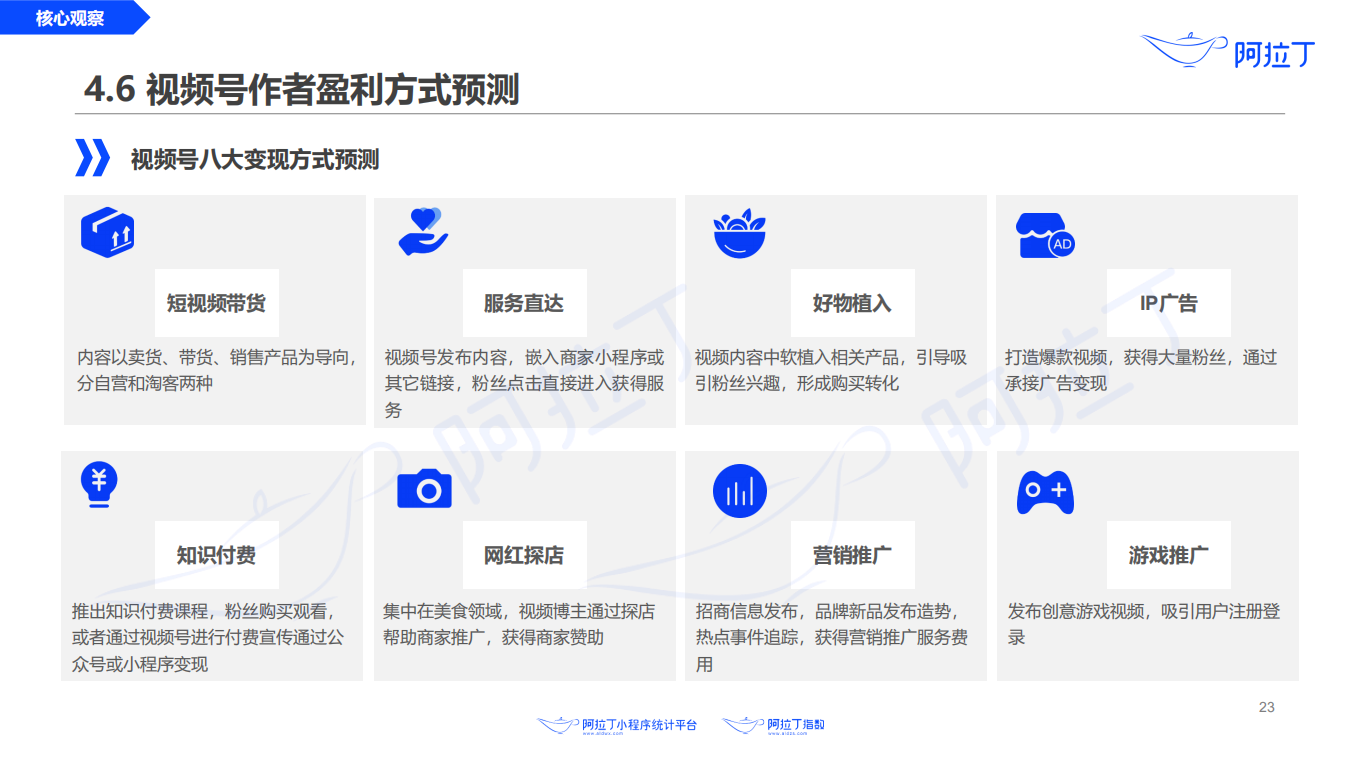Click the blue double-chevron icon beside 视频号八大变现方式预测
This screenshot has width=1359, height=763.
click(92, 158)
